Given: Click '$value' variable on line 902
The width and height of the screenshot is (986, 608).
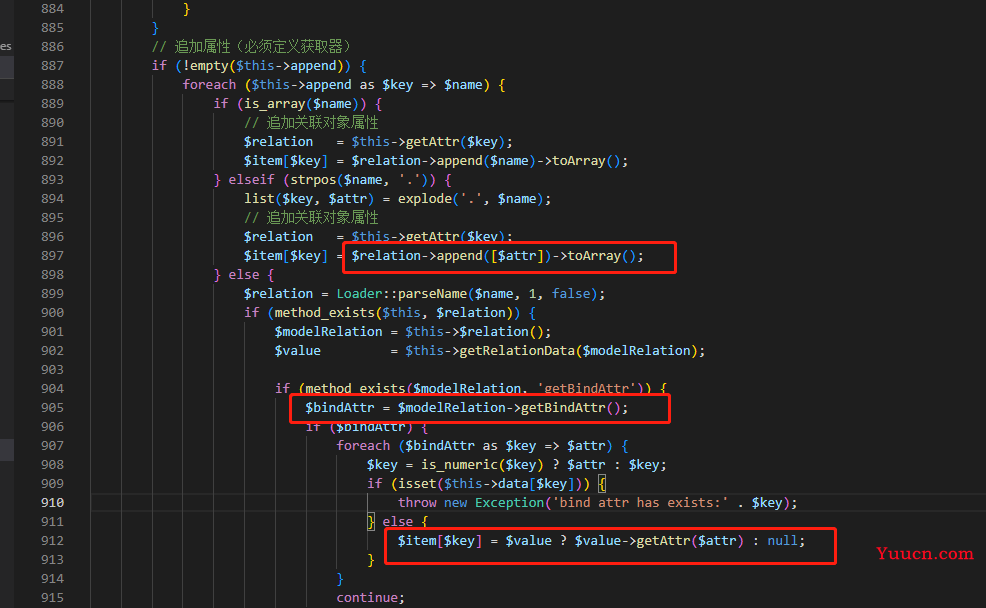Looking at the screenshot, I should tap(297, 351).
